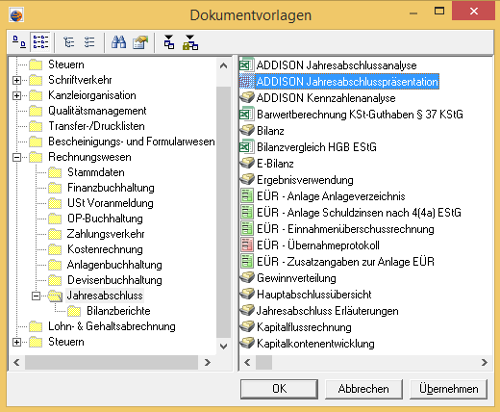Click the filter structure toolbar icon
This screenshot has width=500, height=412.
[169, 42]
